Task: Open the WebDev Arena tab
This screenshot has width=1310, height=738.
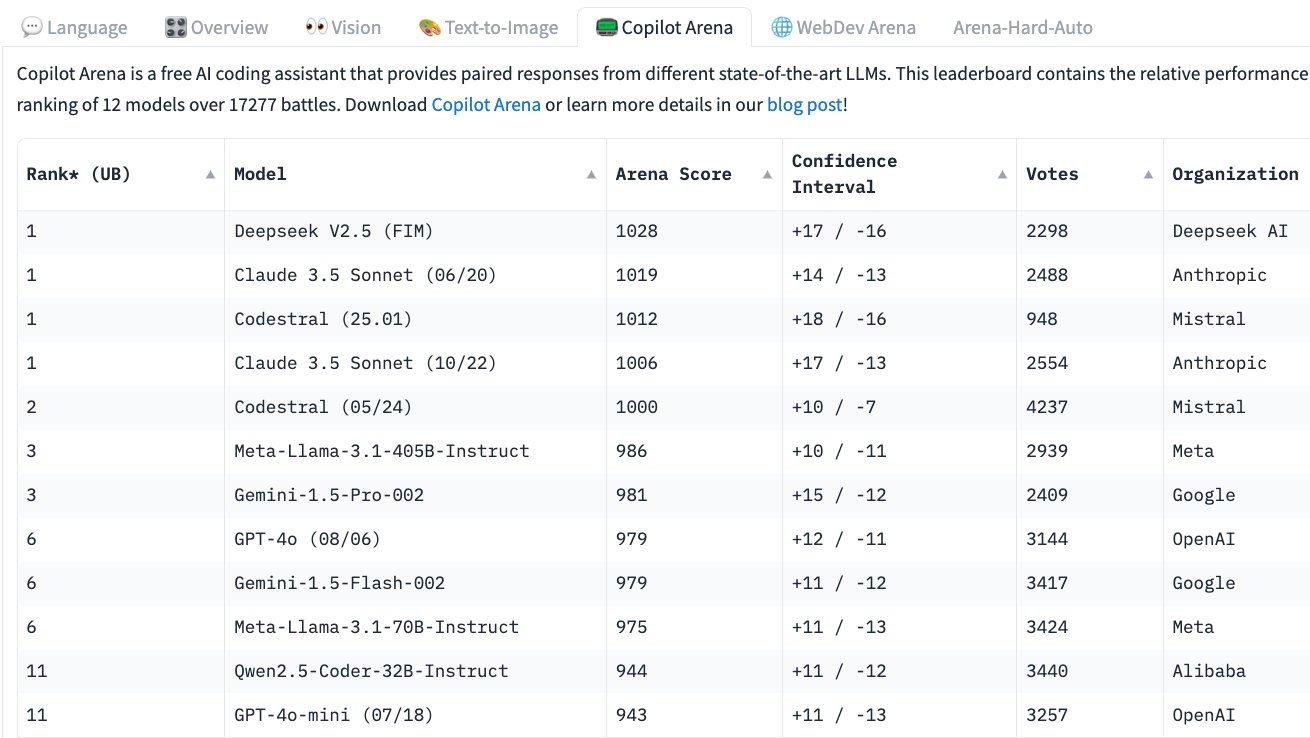Action: [843, 27]
